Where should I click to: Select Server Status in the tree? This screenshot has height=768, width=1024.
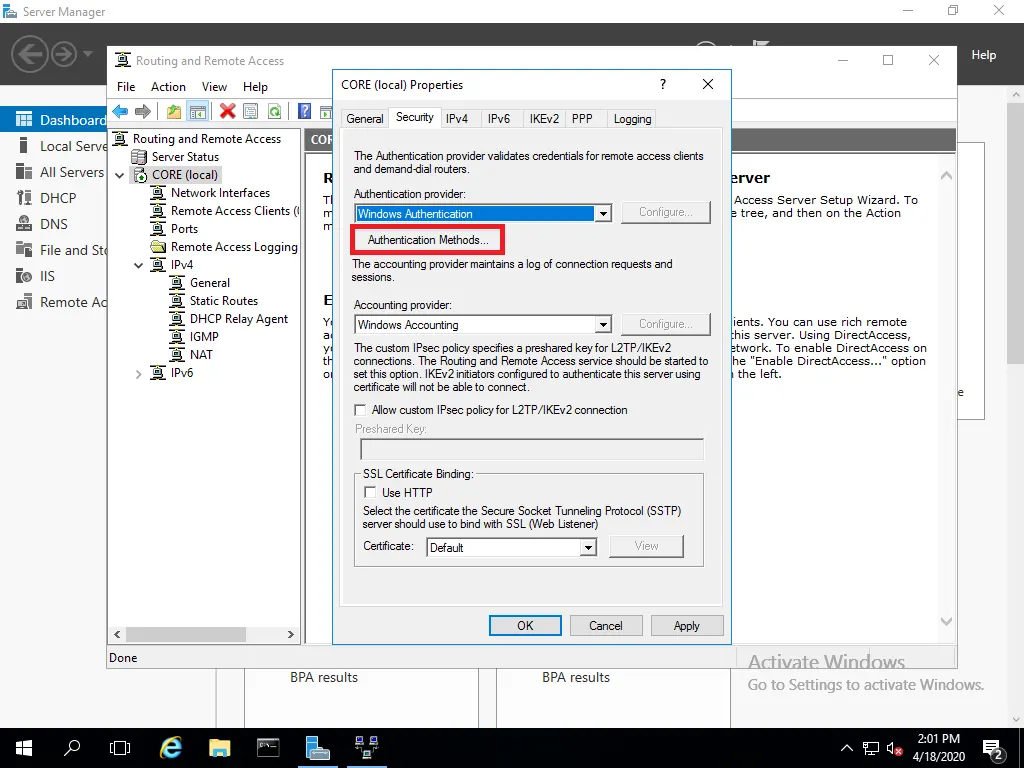pos(185,157)
